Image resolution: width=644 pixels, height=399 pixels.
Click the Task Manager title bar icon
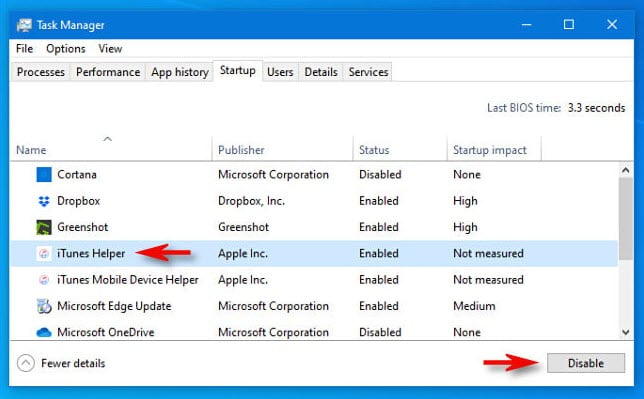pos(24,25)
